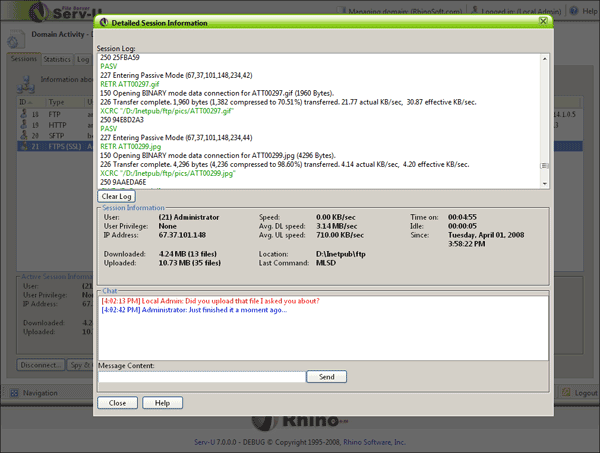Click the '(21) Administrator' user value
The height and width of the screenshot is (453, 600).
click(189, 217)
